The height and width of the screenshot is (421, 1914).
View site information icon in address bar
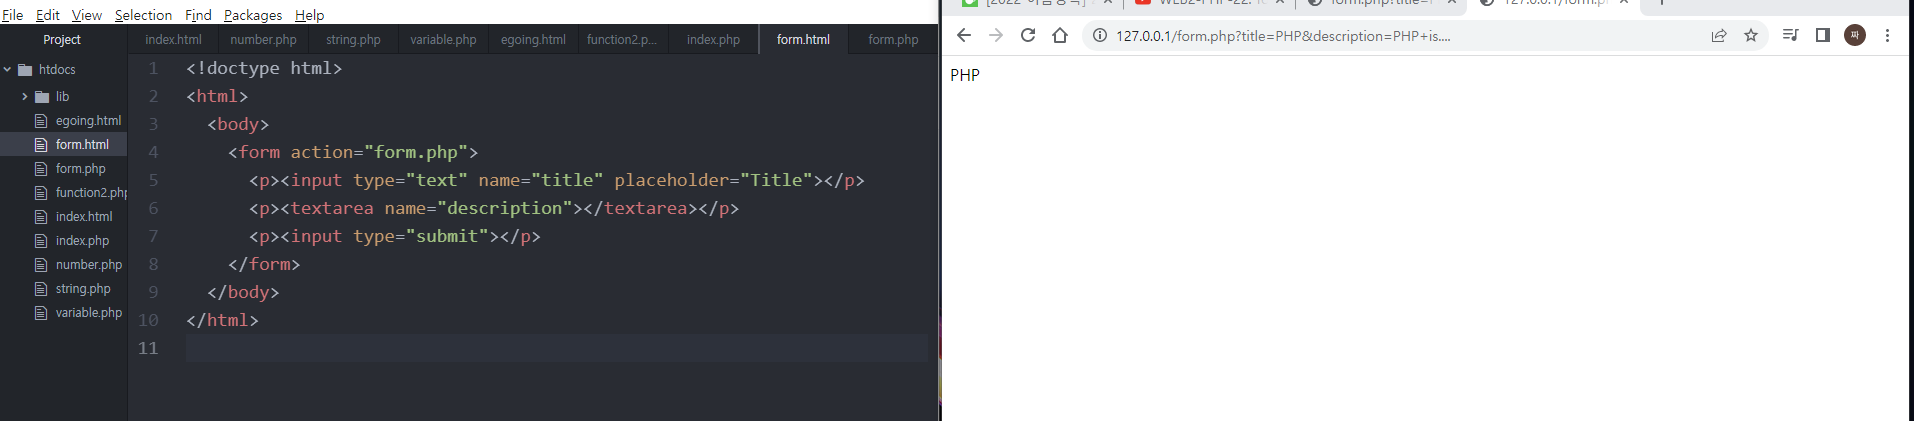coord(1099,35)
